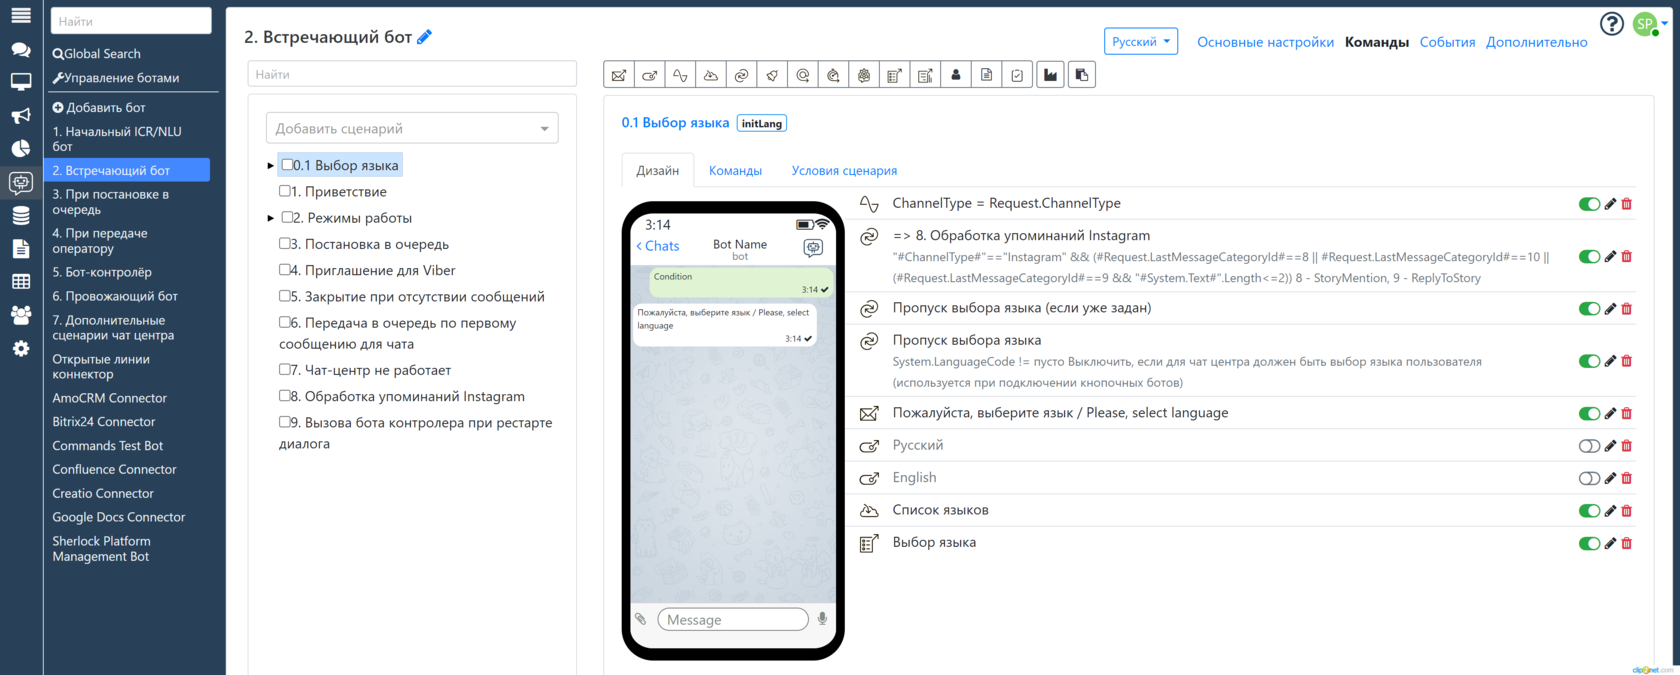Open the Добавить сценарий dropdown

412,128
